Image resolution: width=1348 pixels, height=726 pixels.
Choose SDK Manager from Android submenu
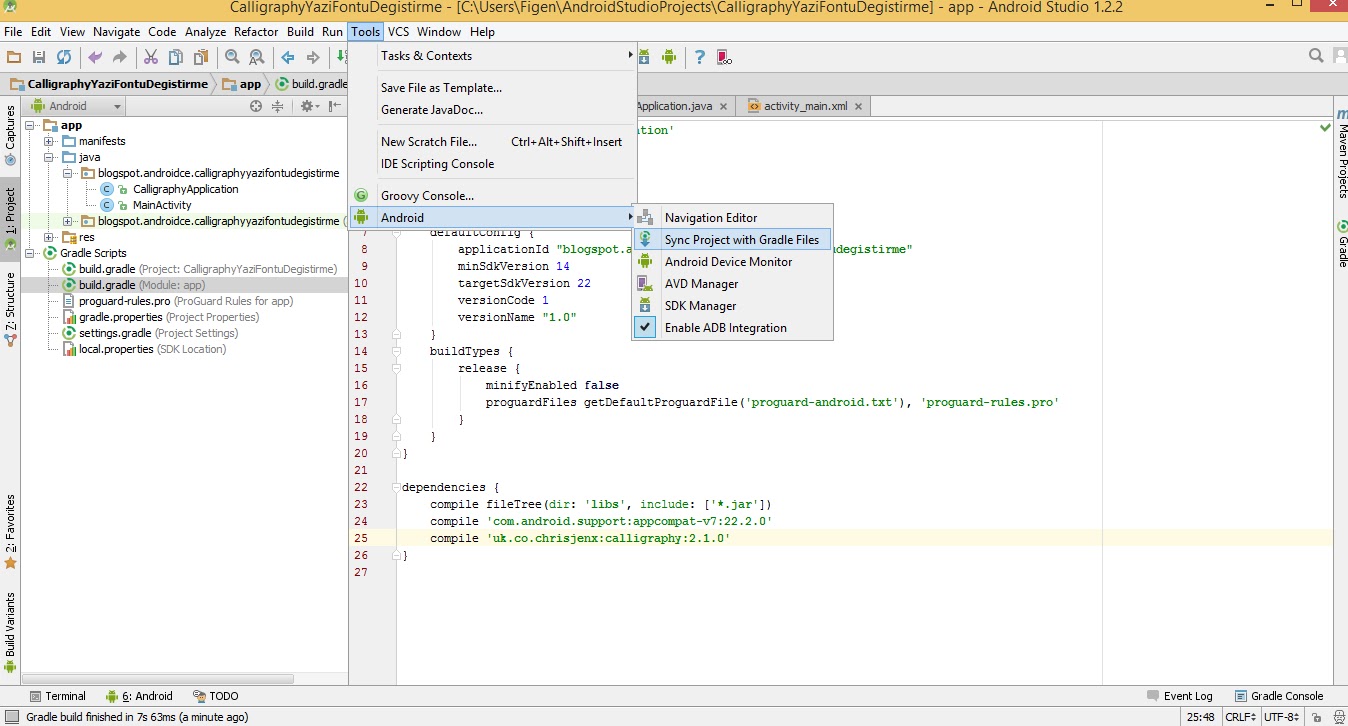pos(700,306)
